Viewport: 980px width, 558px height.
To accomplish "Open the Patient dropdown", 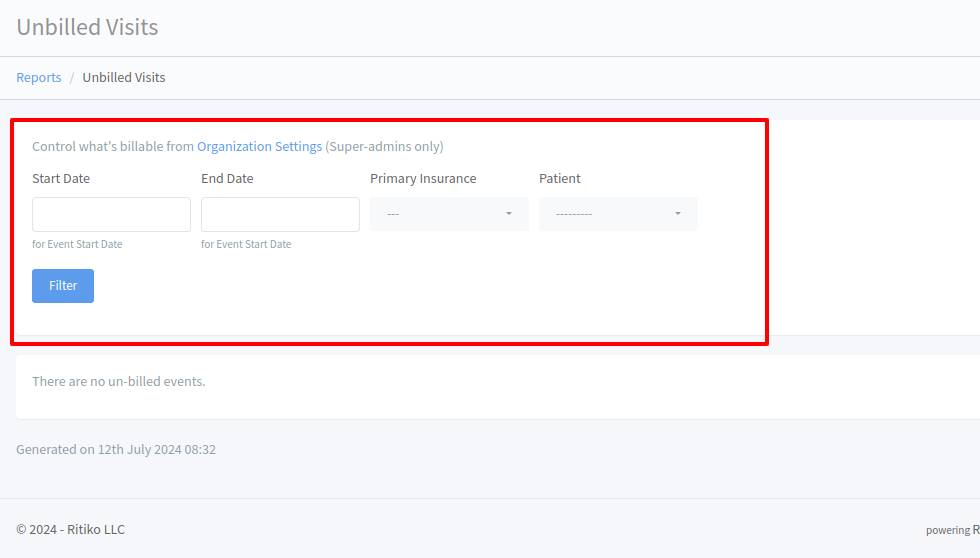I will pos(618,214).
